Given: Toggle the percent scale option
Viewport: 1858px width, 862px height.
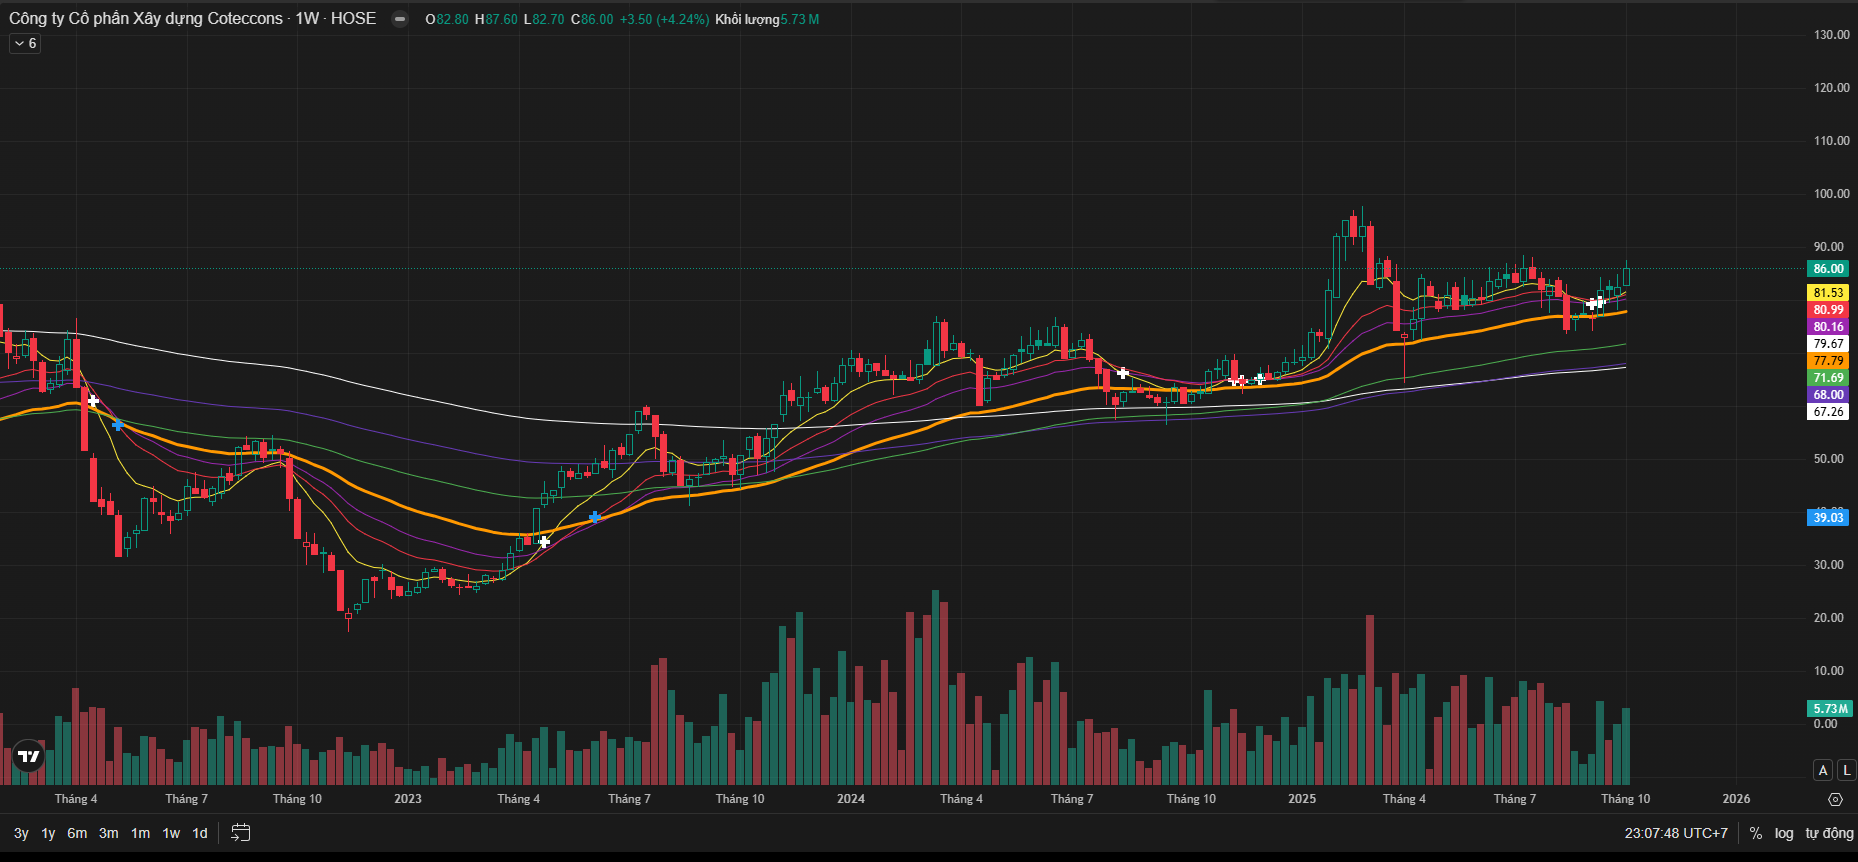Looking at the screenshot, I should 1756,833.
